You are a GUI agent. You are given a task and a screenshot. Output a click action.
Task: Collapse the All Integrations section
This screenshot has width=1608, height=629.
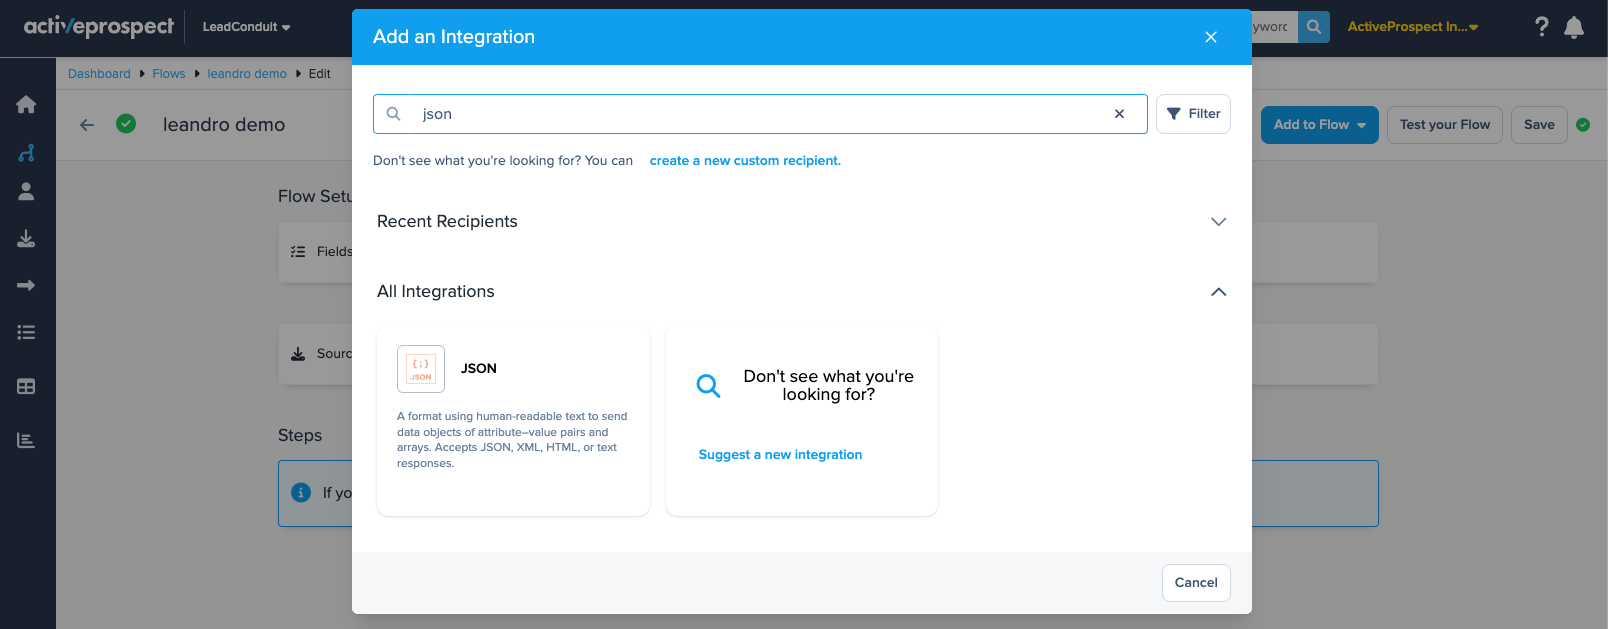[1218, 292]
